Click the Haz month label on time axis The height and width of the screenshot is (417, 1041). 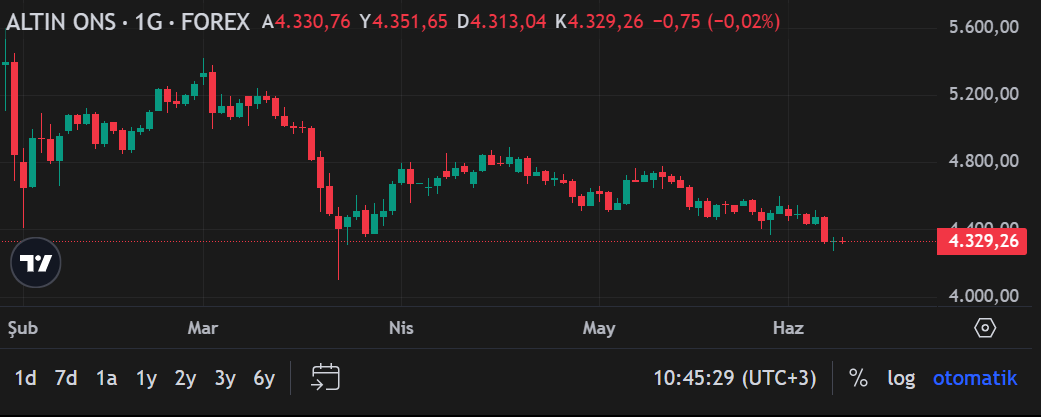(789, 328)
